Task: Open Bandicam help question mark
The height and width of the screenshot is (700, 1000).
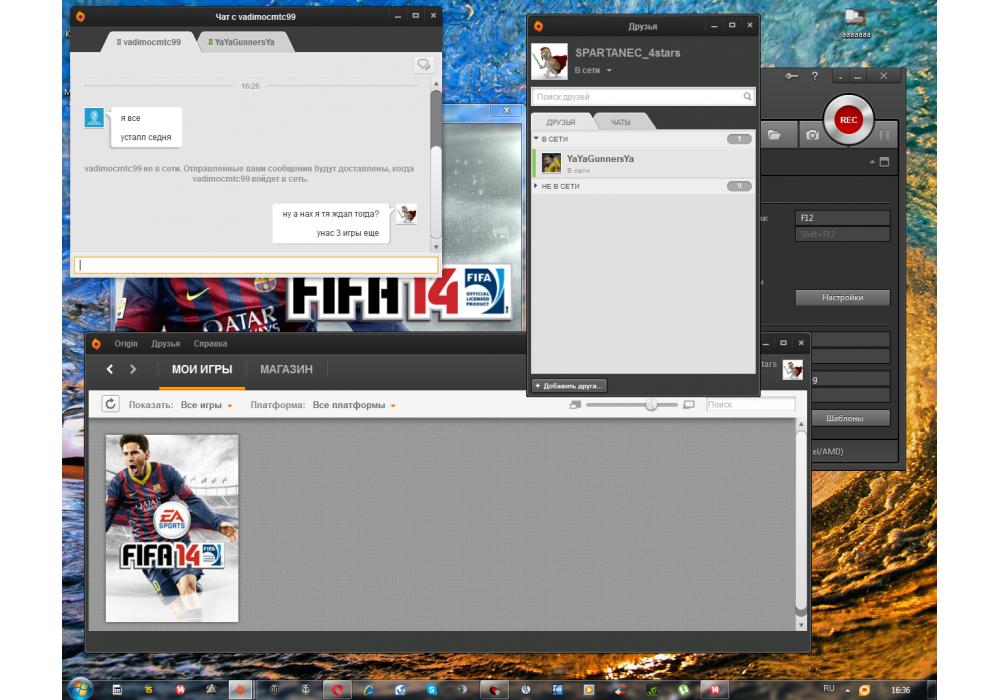Action: click(814, 76)
